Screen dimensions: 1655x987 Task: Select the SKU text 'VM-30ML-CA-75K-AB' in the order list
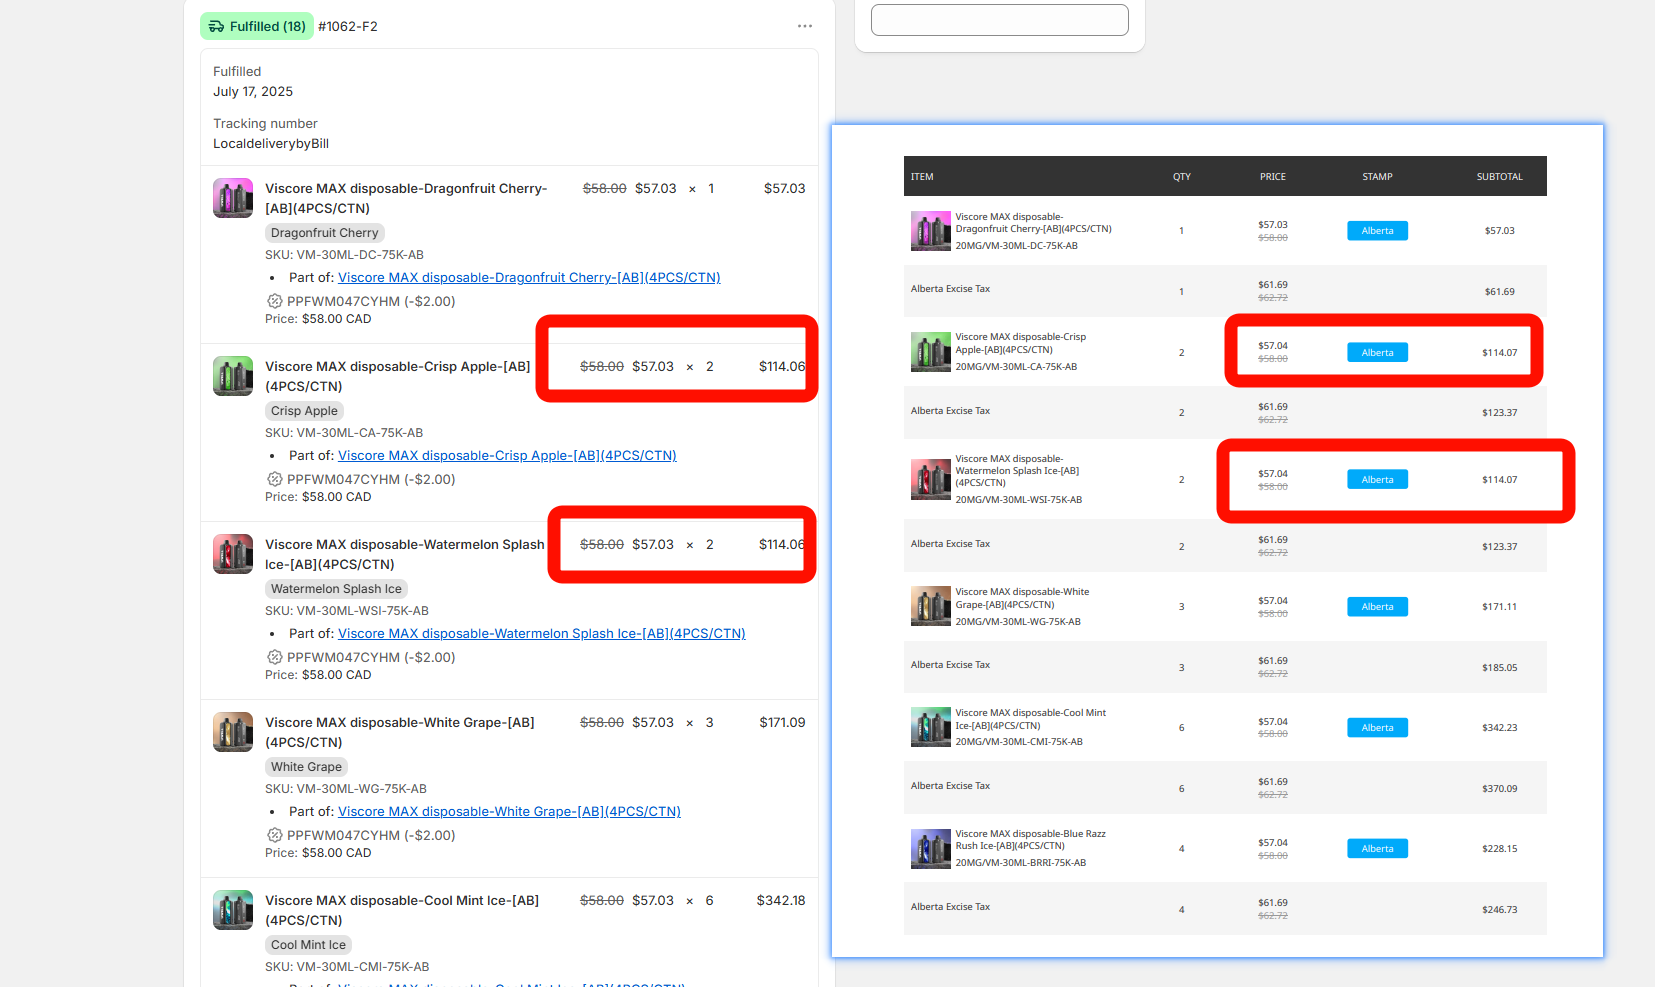[x=360, y=433]
